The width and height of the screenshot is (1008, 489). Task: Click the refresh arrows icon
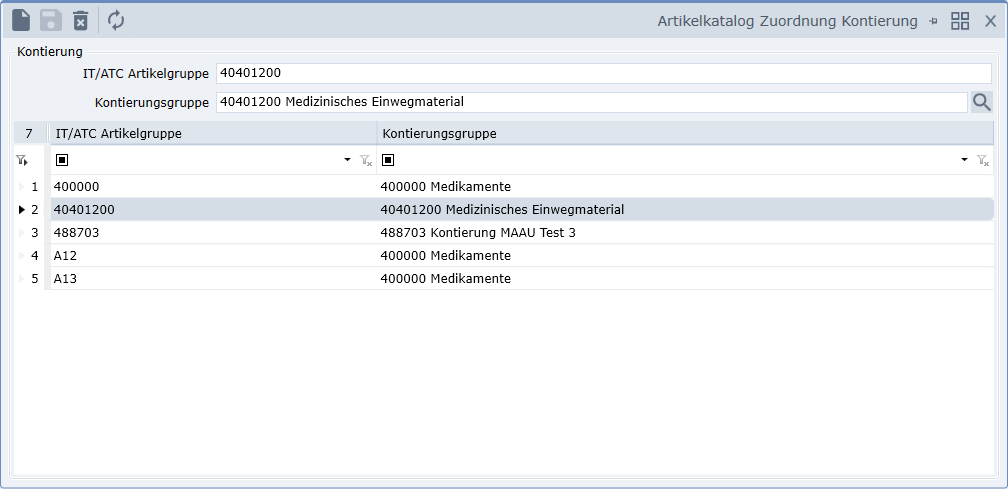click(x=116, y=20)
